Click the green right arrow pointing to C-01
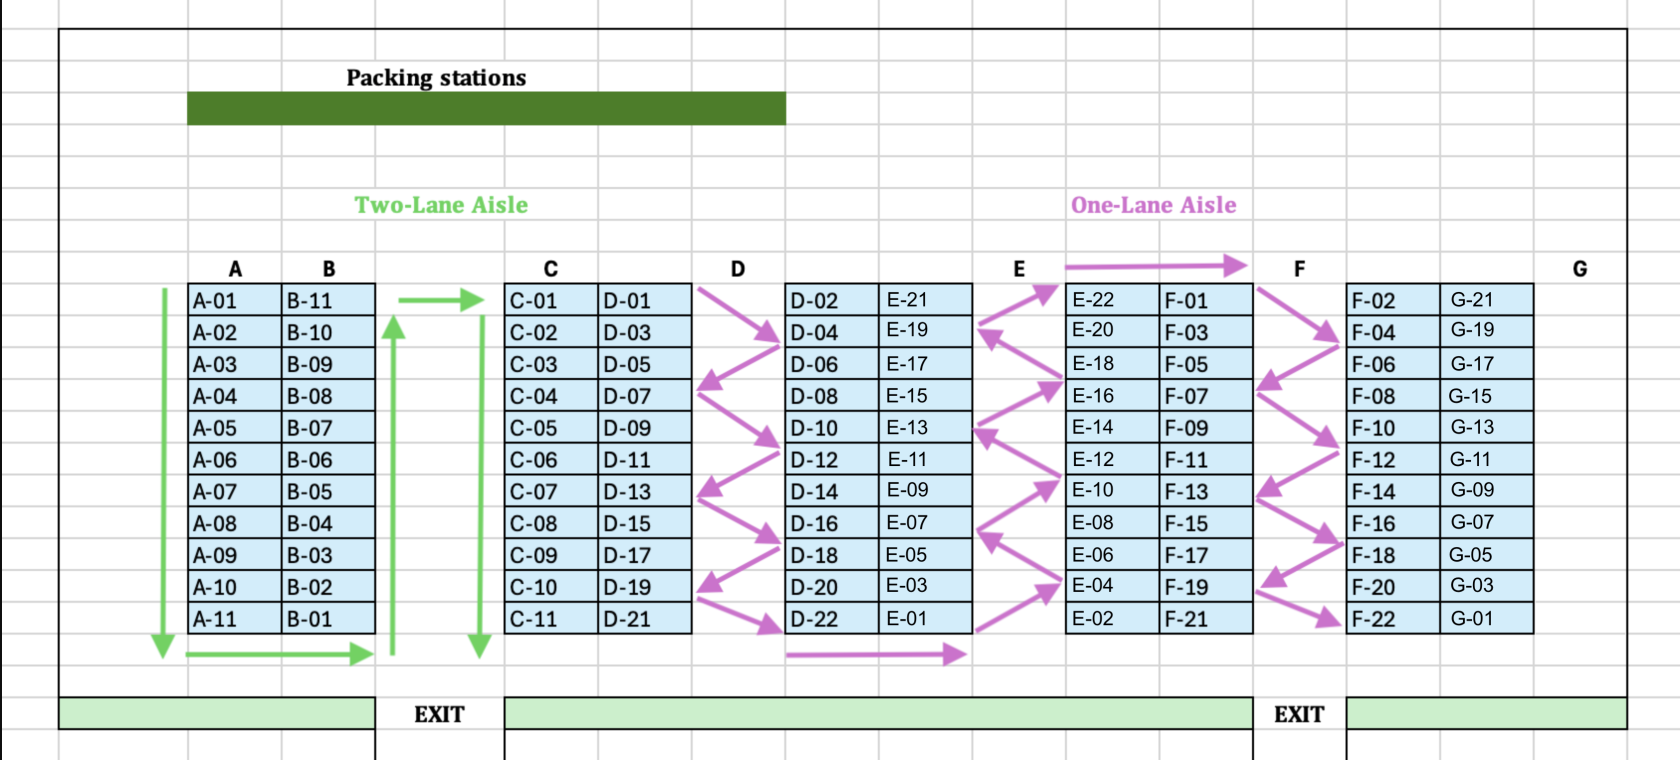The width and height of the screenshot is (1680, 760). pos(440,299)
